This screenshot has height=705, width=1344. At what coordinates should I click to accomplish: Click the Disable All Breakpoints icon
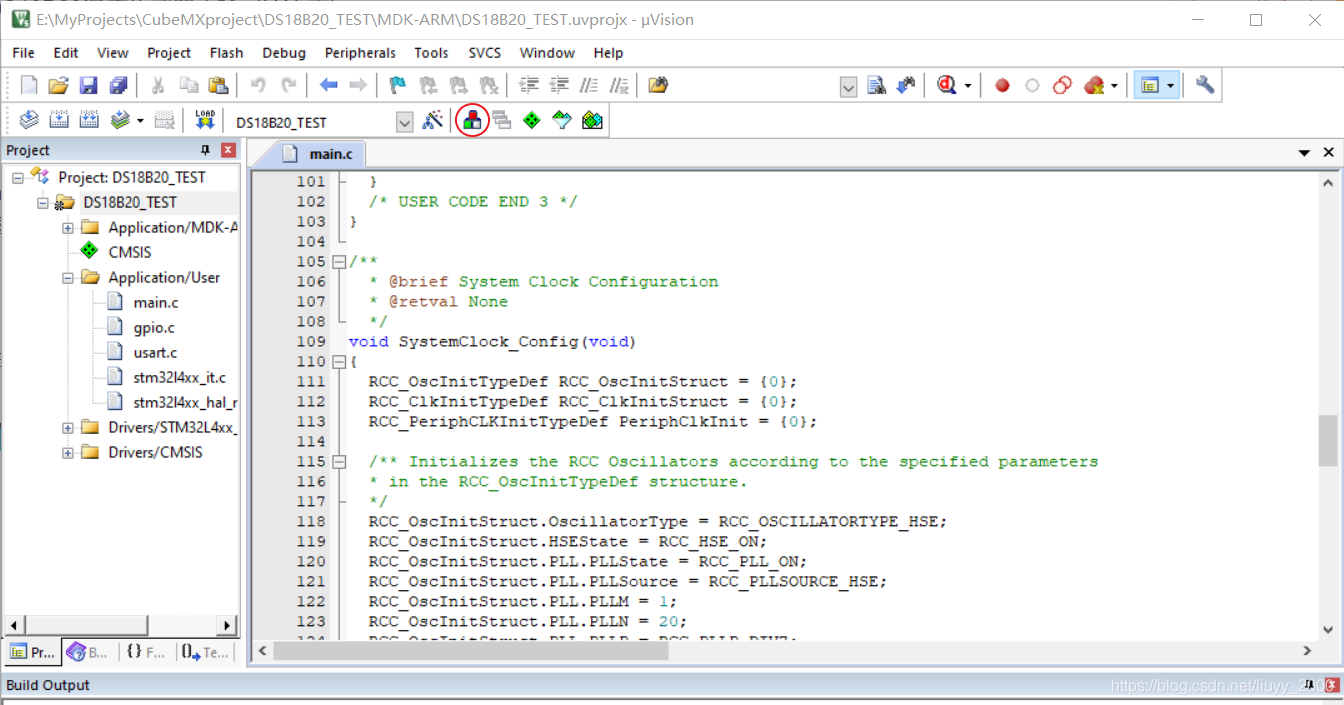(1062, 85)
